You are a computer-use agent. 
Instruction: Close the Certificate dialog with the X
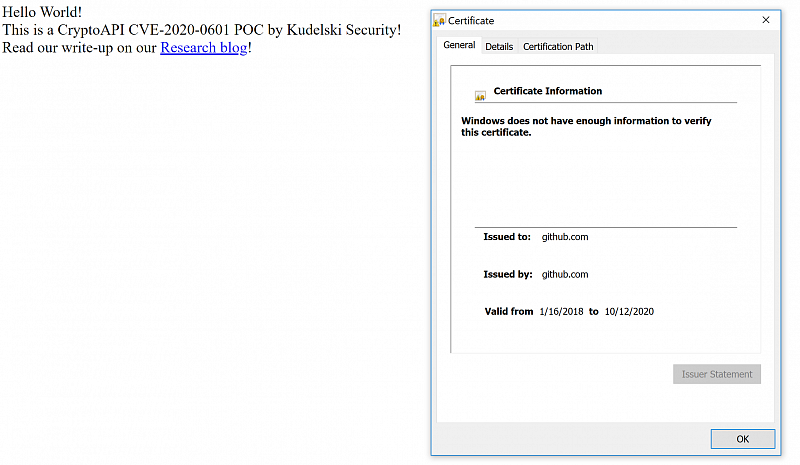coord(766,20)
